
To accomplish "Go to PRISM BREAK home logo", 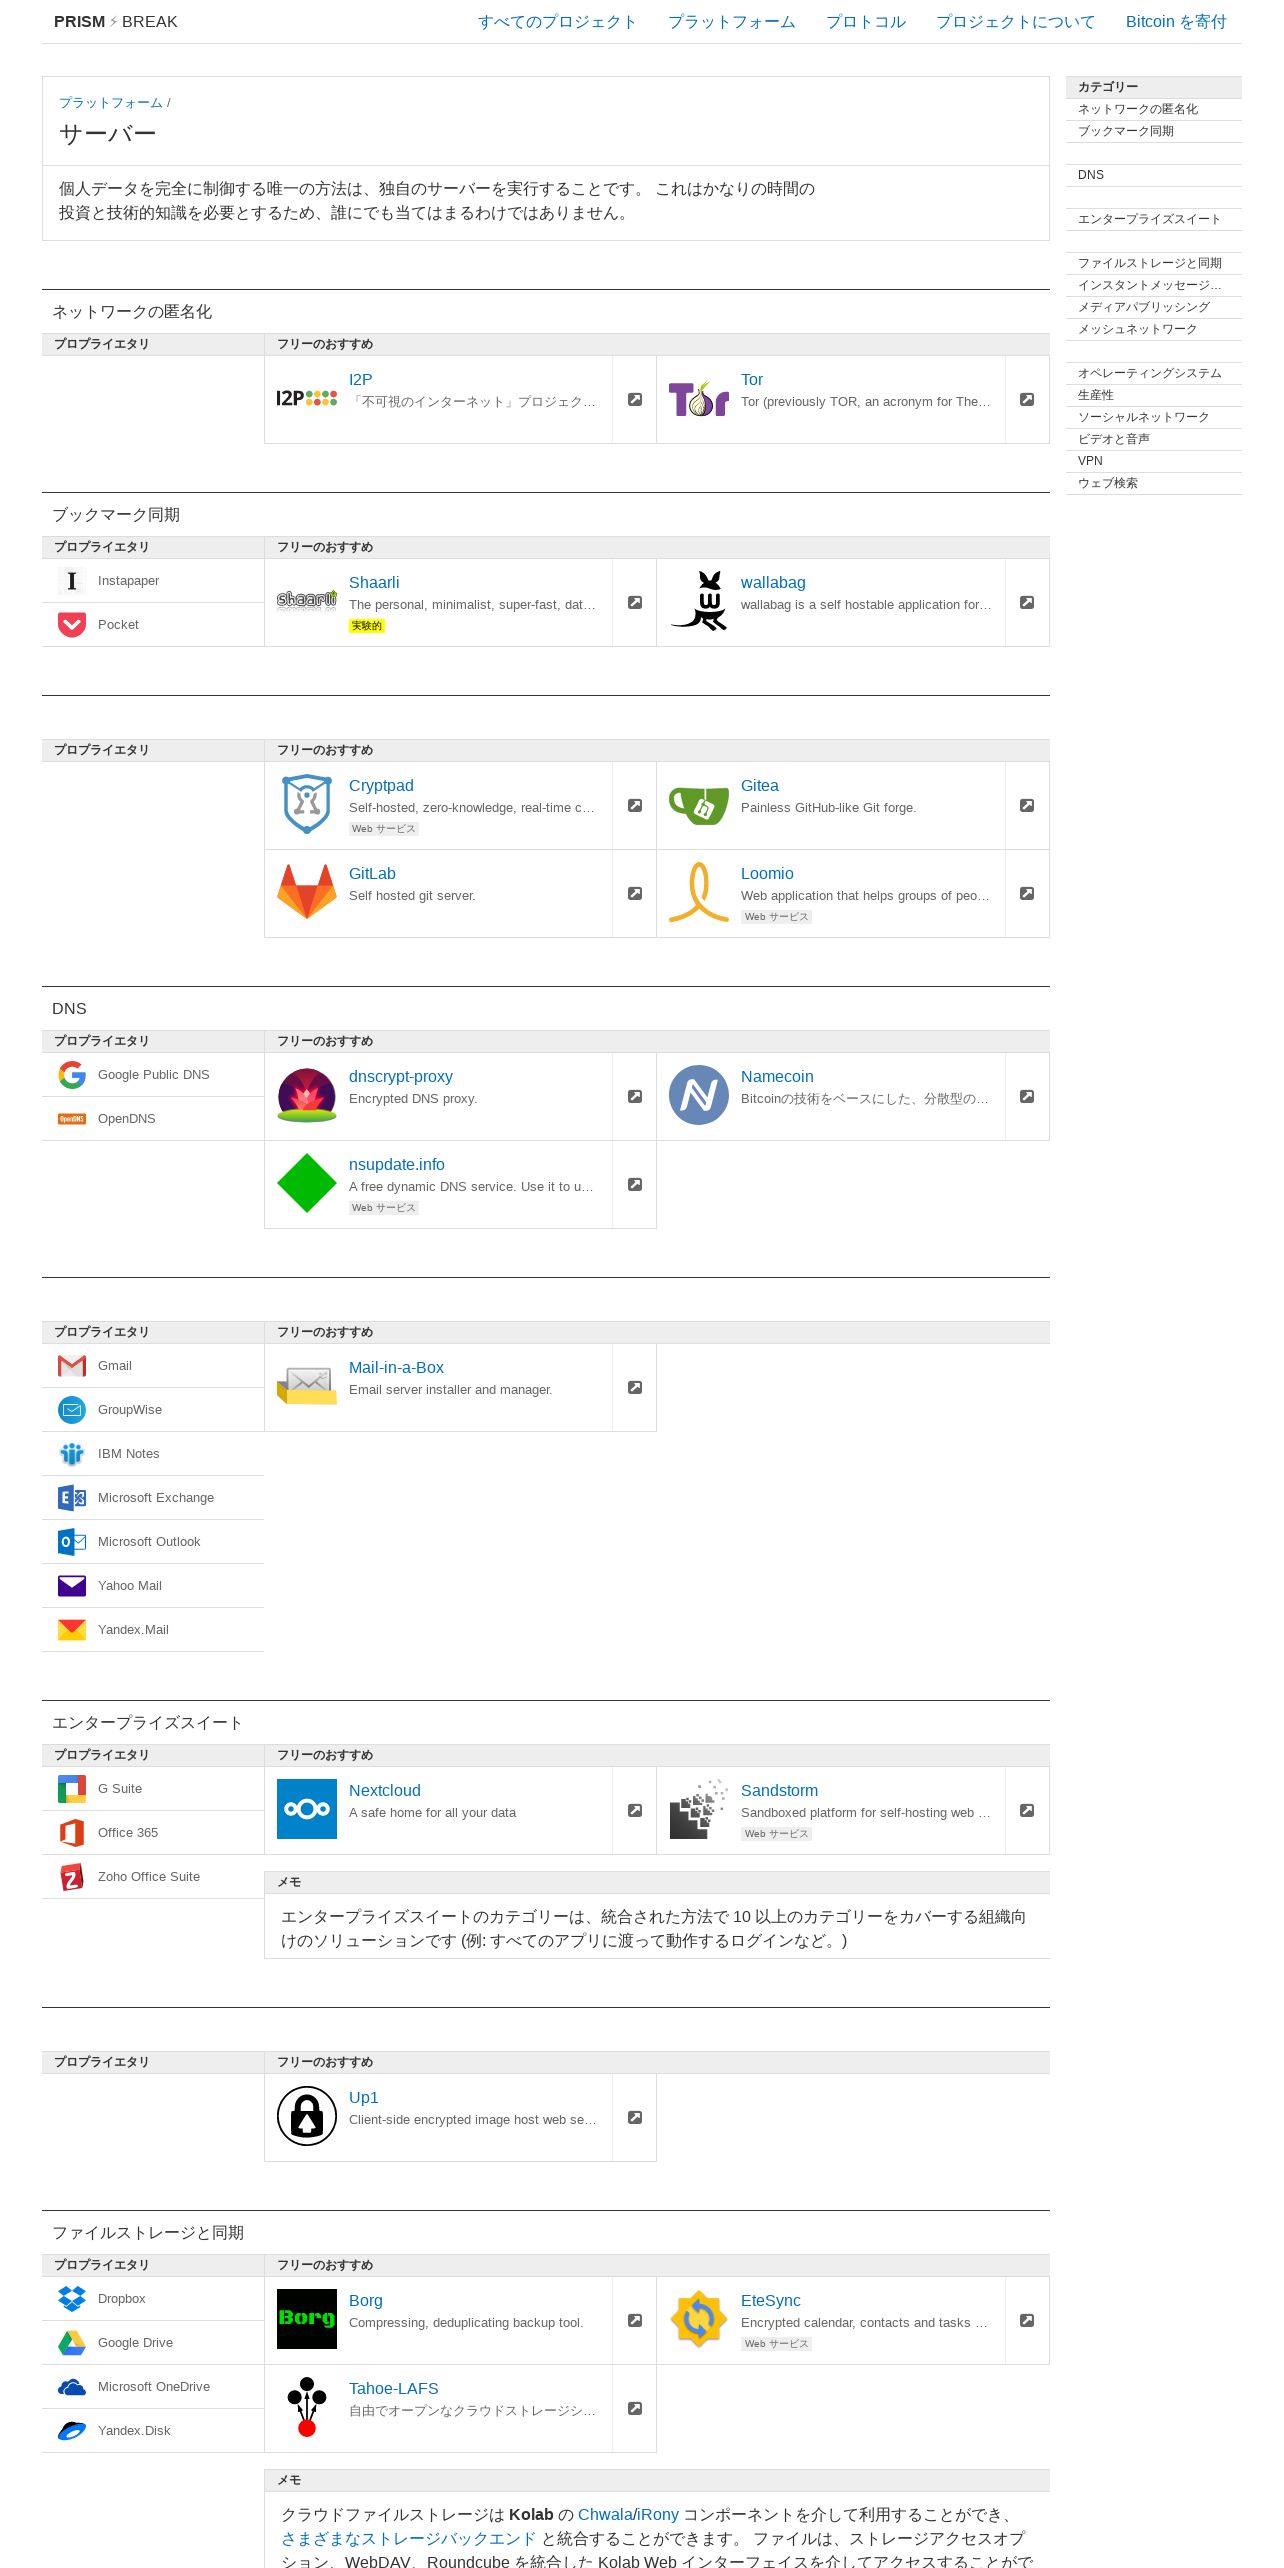I will (x=116, y=22).
